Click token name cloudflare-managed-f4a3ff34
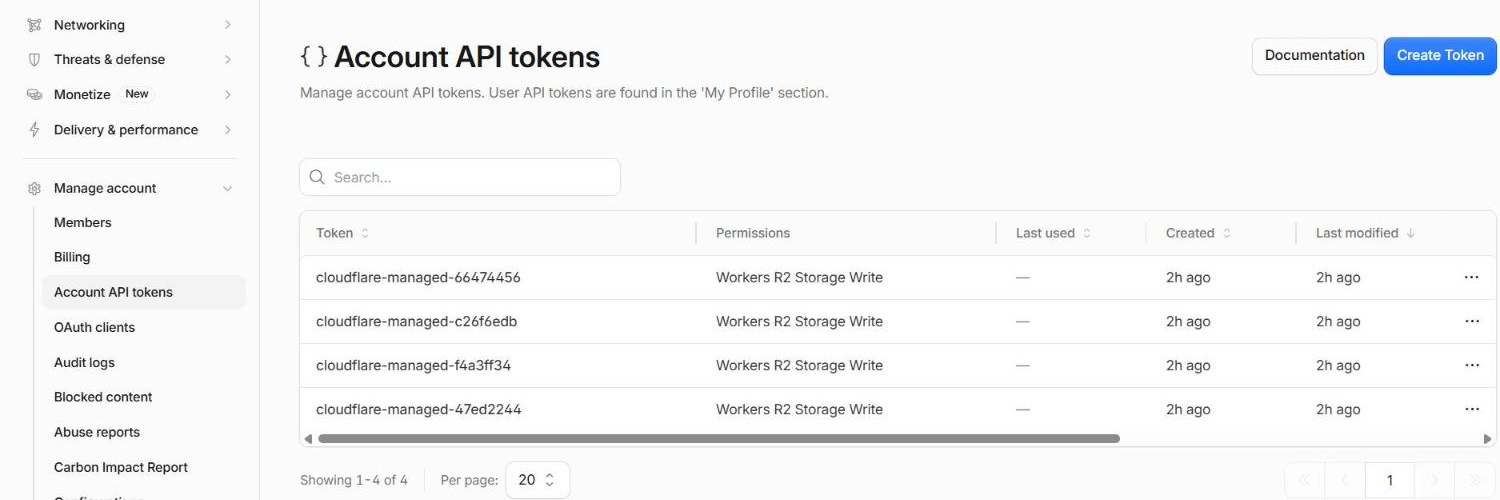 tap(413, 365)
